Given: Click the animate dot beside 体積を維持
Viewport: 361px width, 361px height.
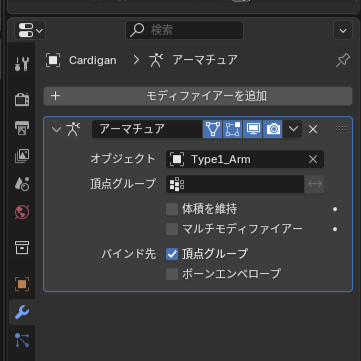Looking at the screenshot, I should click(335, 209).
